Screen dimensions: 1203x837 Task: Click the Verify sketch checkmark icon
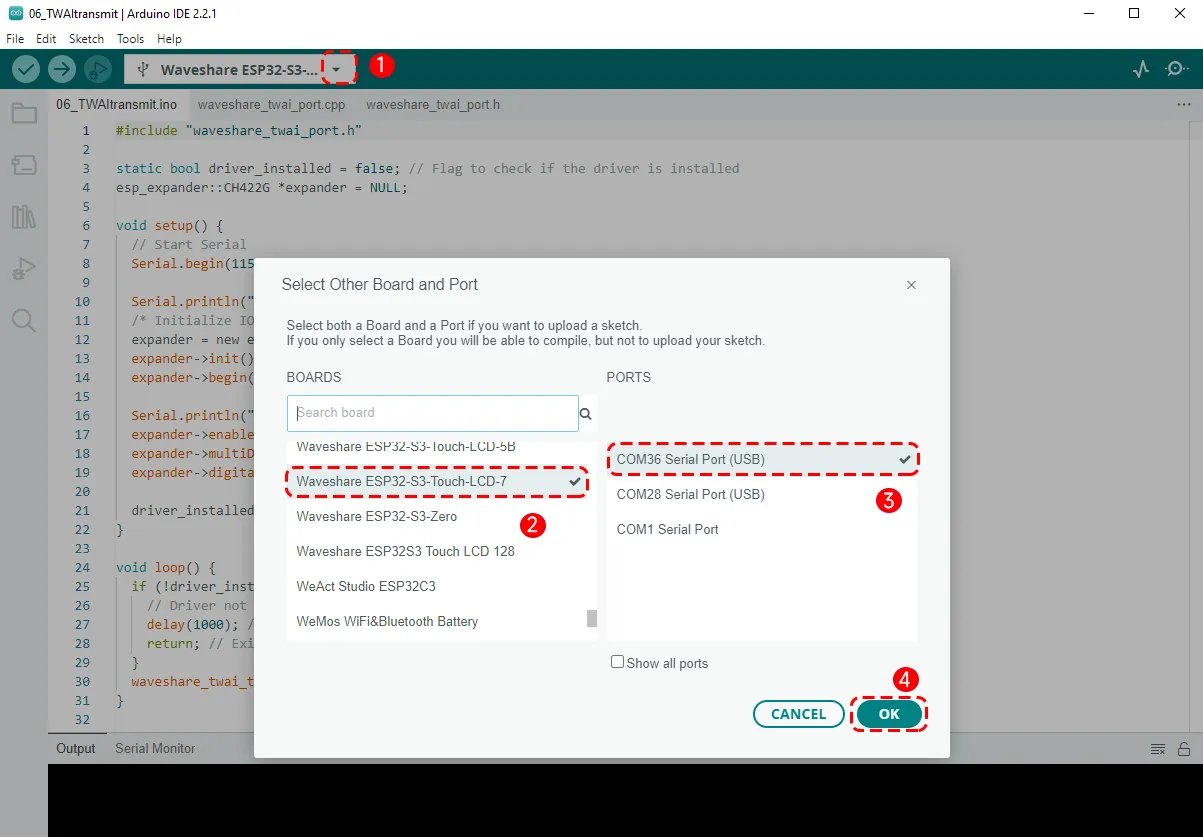coord(26,69)
